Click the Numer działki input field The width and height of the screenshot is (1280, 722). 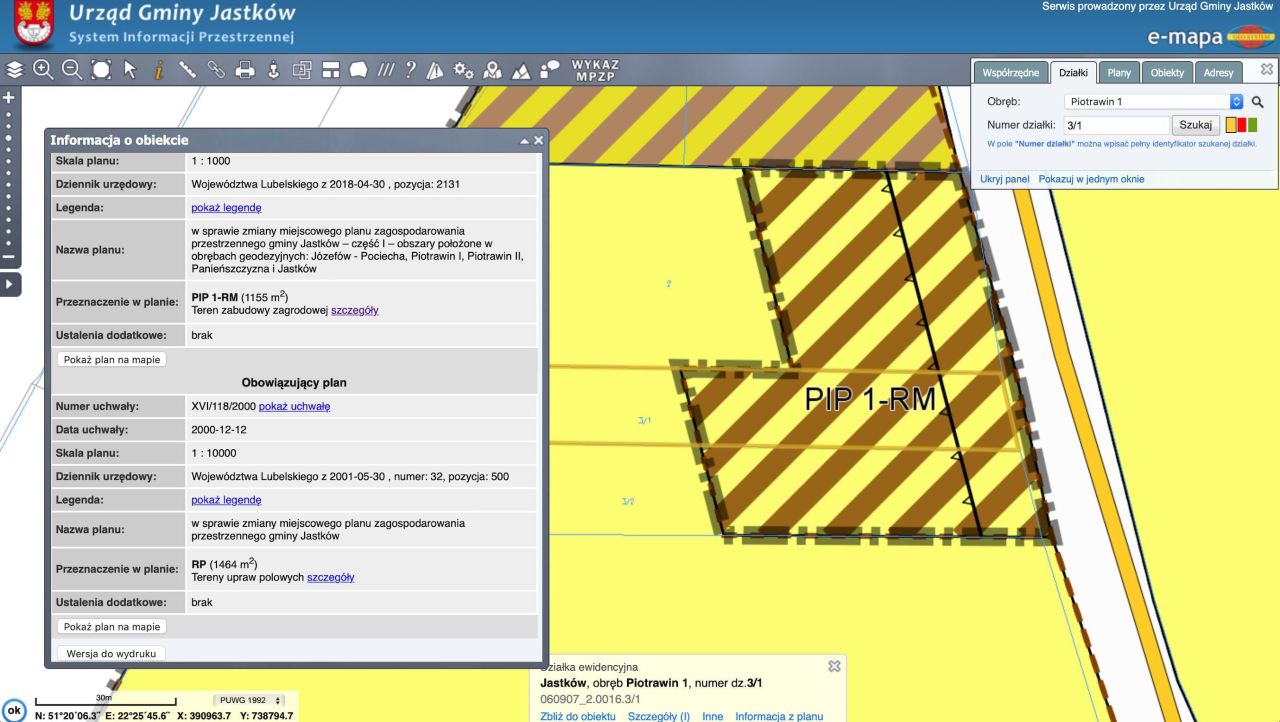tap(1116, 126)
